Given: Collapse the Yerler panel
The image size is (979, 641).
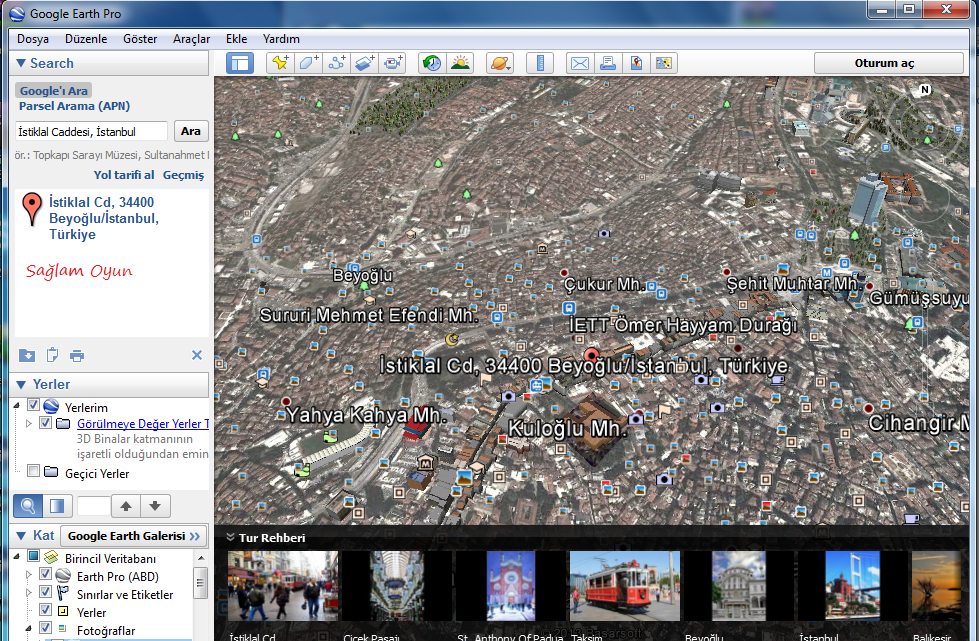Looking at the screenshot, I should [21, 384].
